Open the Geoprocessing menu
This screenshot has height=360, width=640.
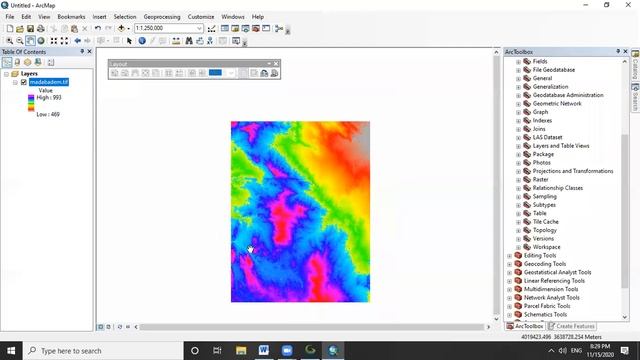pyautogui.click(x=162, y=17)
